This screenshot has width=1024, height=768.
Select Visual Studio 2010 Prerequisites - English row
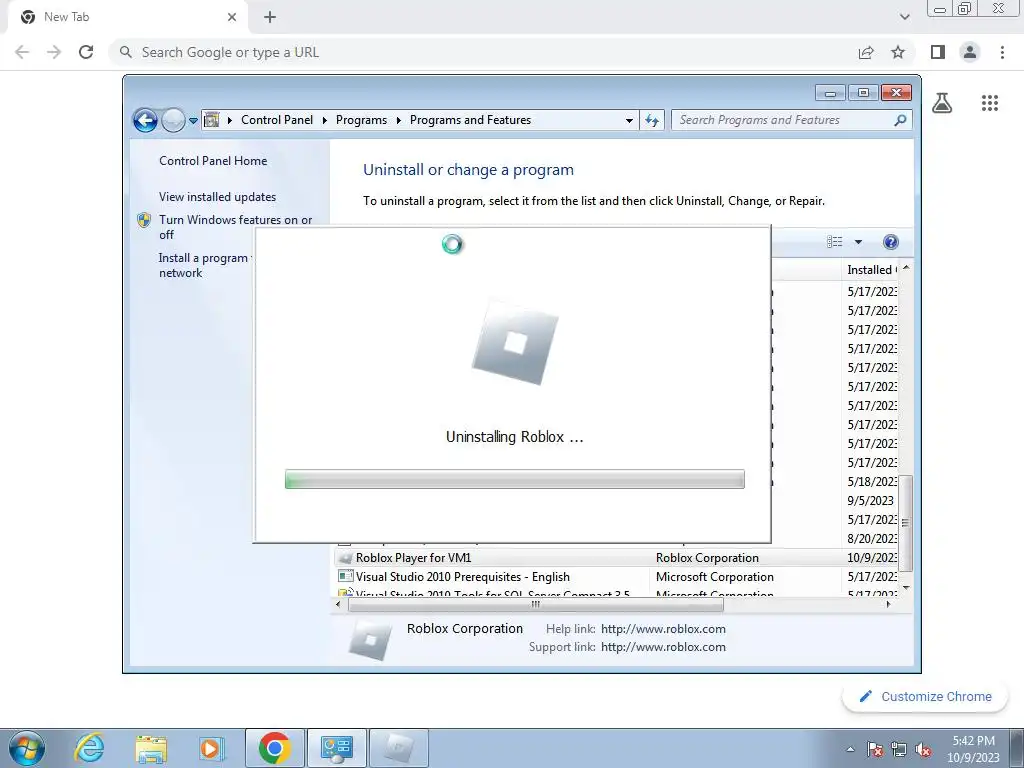[617, 577]
